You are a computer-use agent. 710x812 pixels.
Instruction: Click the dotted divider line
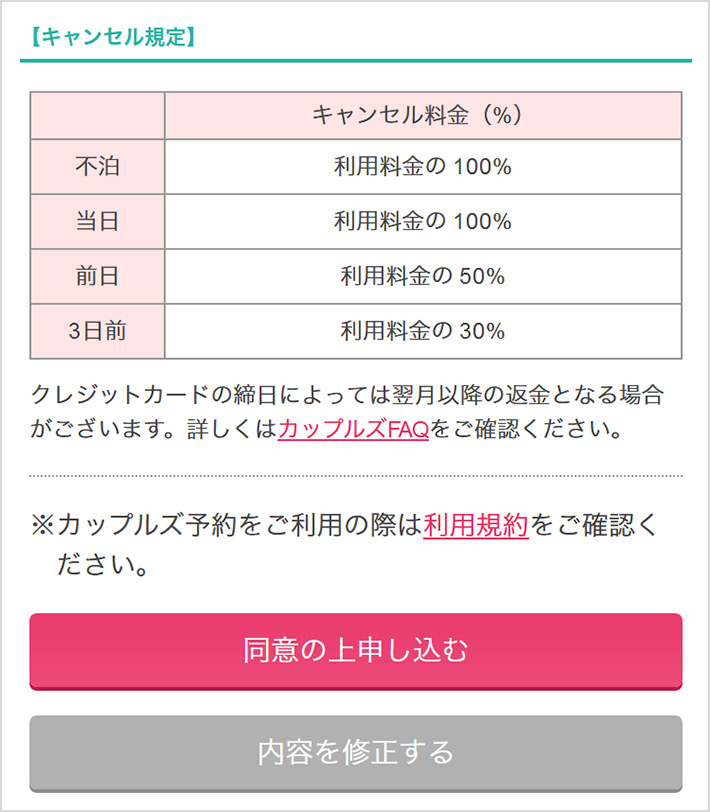coord(354,470)
